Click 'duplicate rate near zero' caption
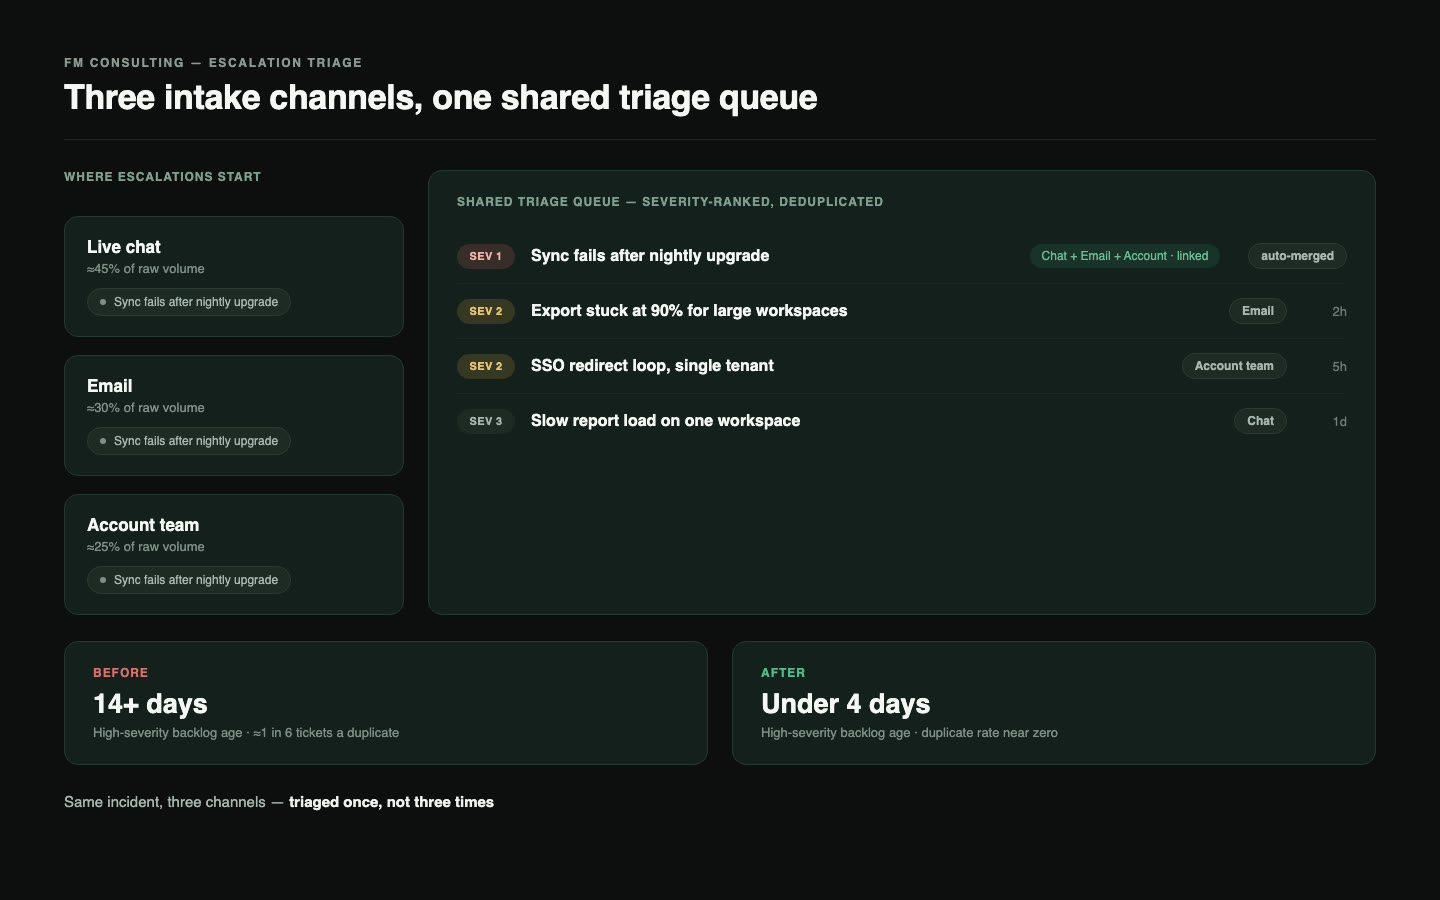1440x900 pixels. click(989, 733)
